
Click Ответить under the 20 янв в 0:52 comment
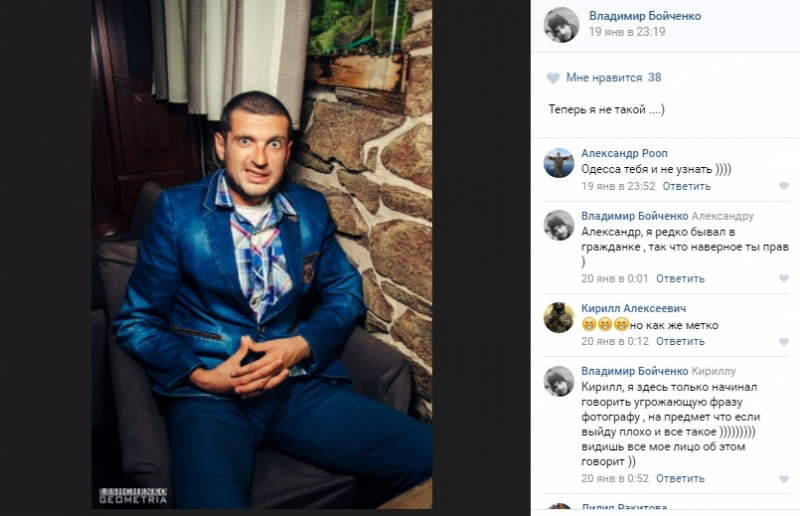point(680,479)
